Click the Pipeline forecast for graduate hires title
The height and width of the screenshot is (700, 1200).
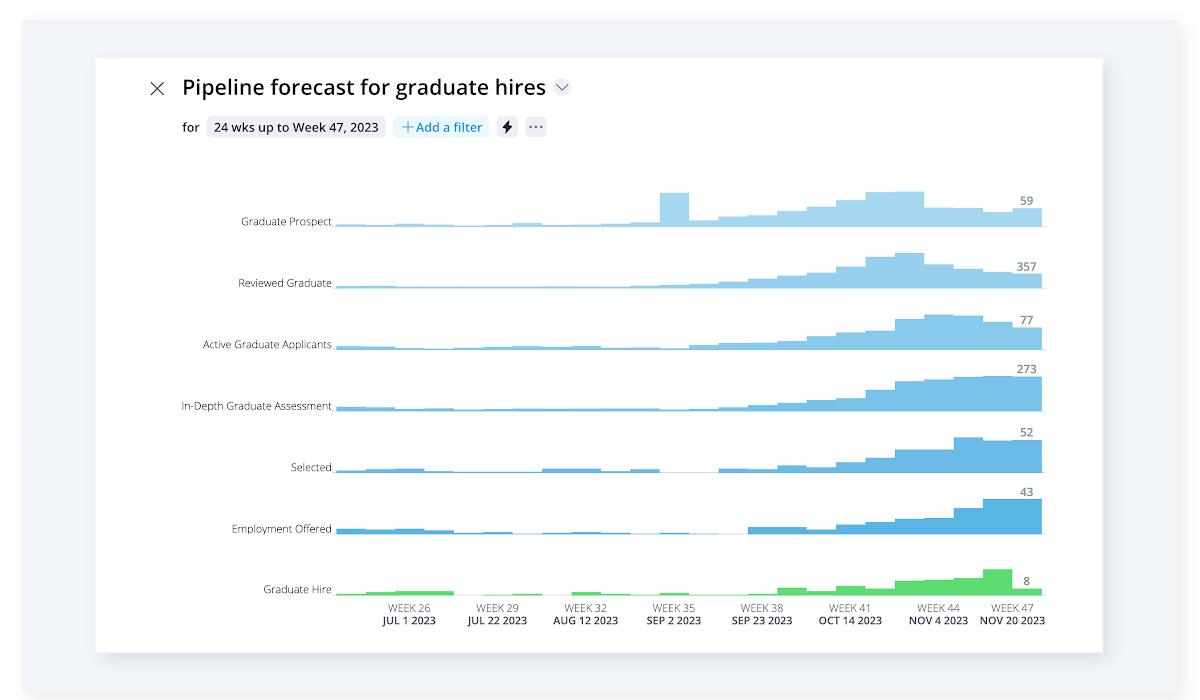(364, 88)
